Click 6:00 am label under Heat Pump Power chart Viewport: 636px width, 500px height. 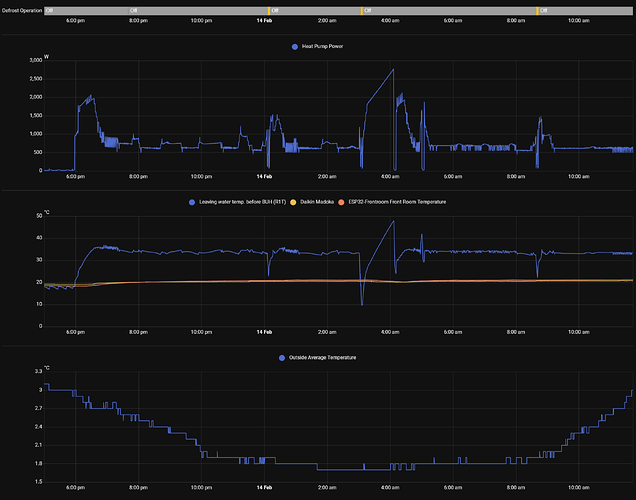(x=453, y=177)
